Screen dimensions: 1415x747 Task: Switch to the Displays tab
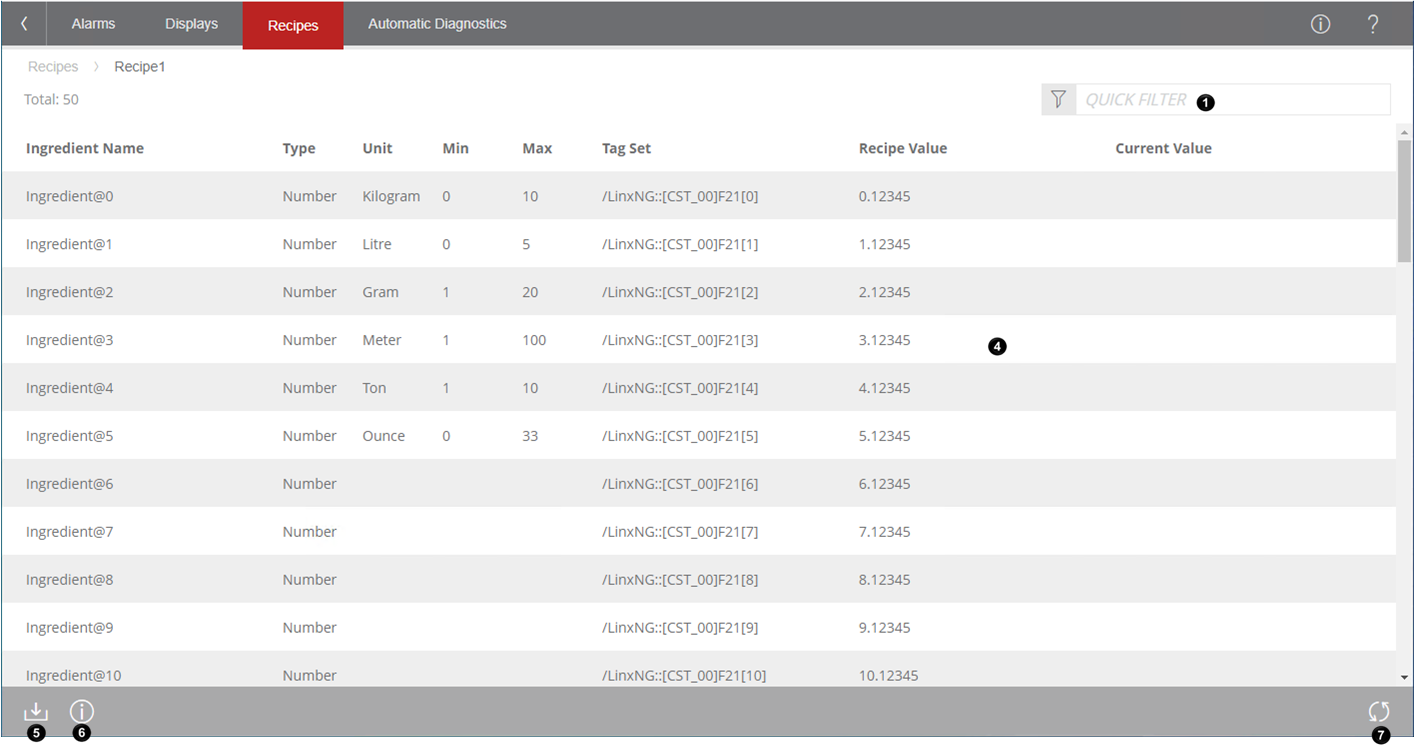[x=191, y=24]
